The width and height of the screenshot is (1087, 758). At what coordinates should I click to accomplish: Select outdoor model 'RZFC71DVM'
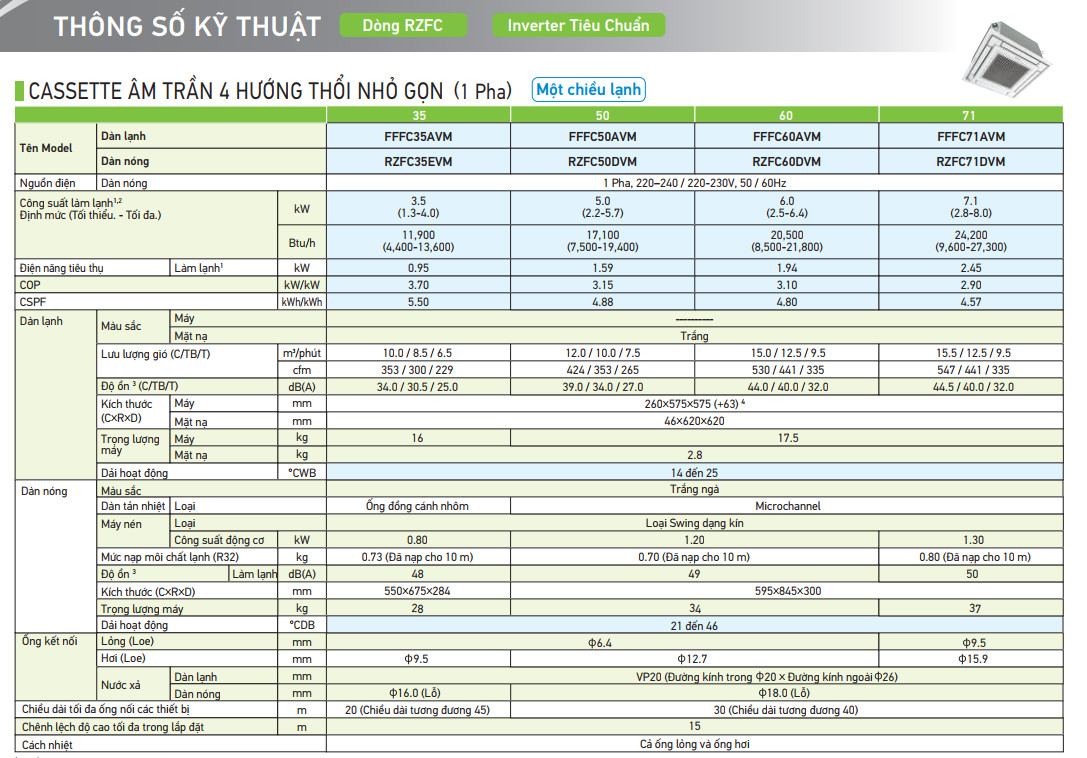tap(971, 162)
